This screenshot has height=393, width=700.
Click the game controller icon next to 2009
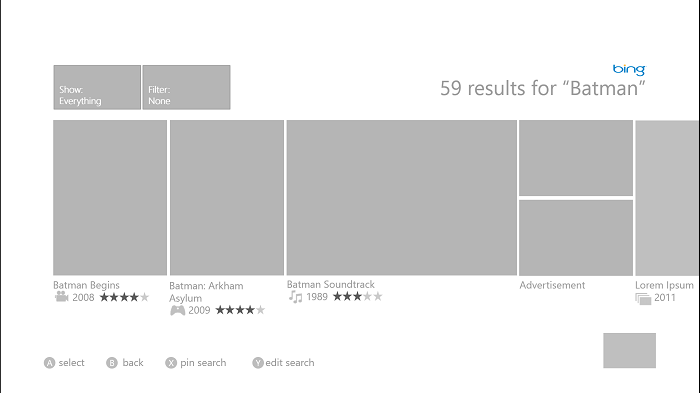[178, 310]
